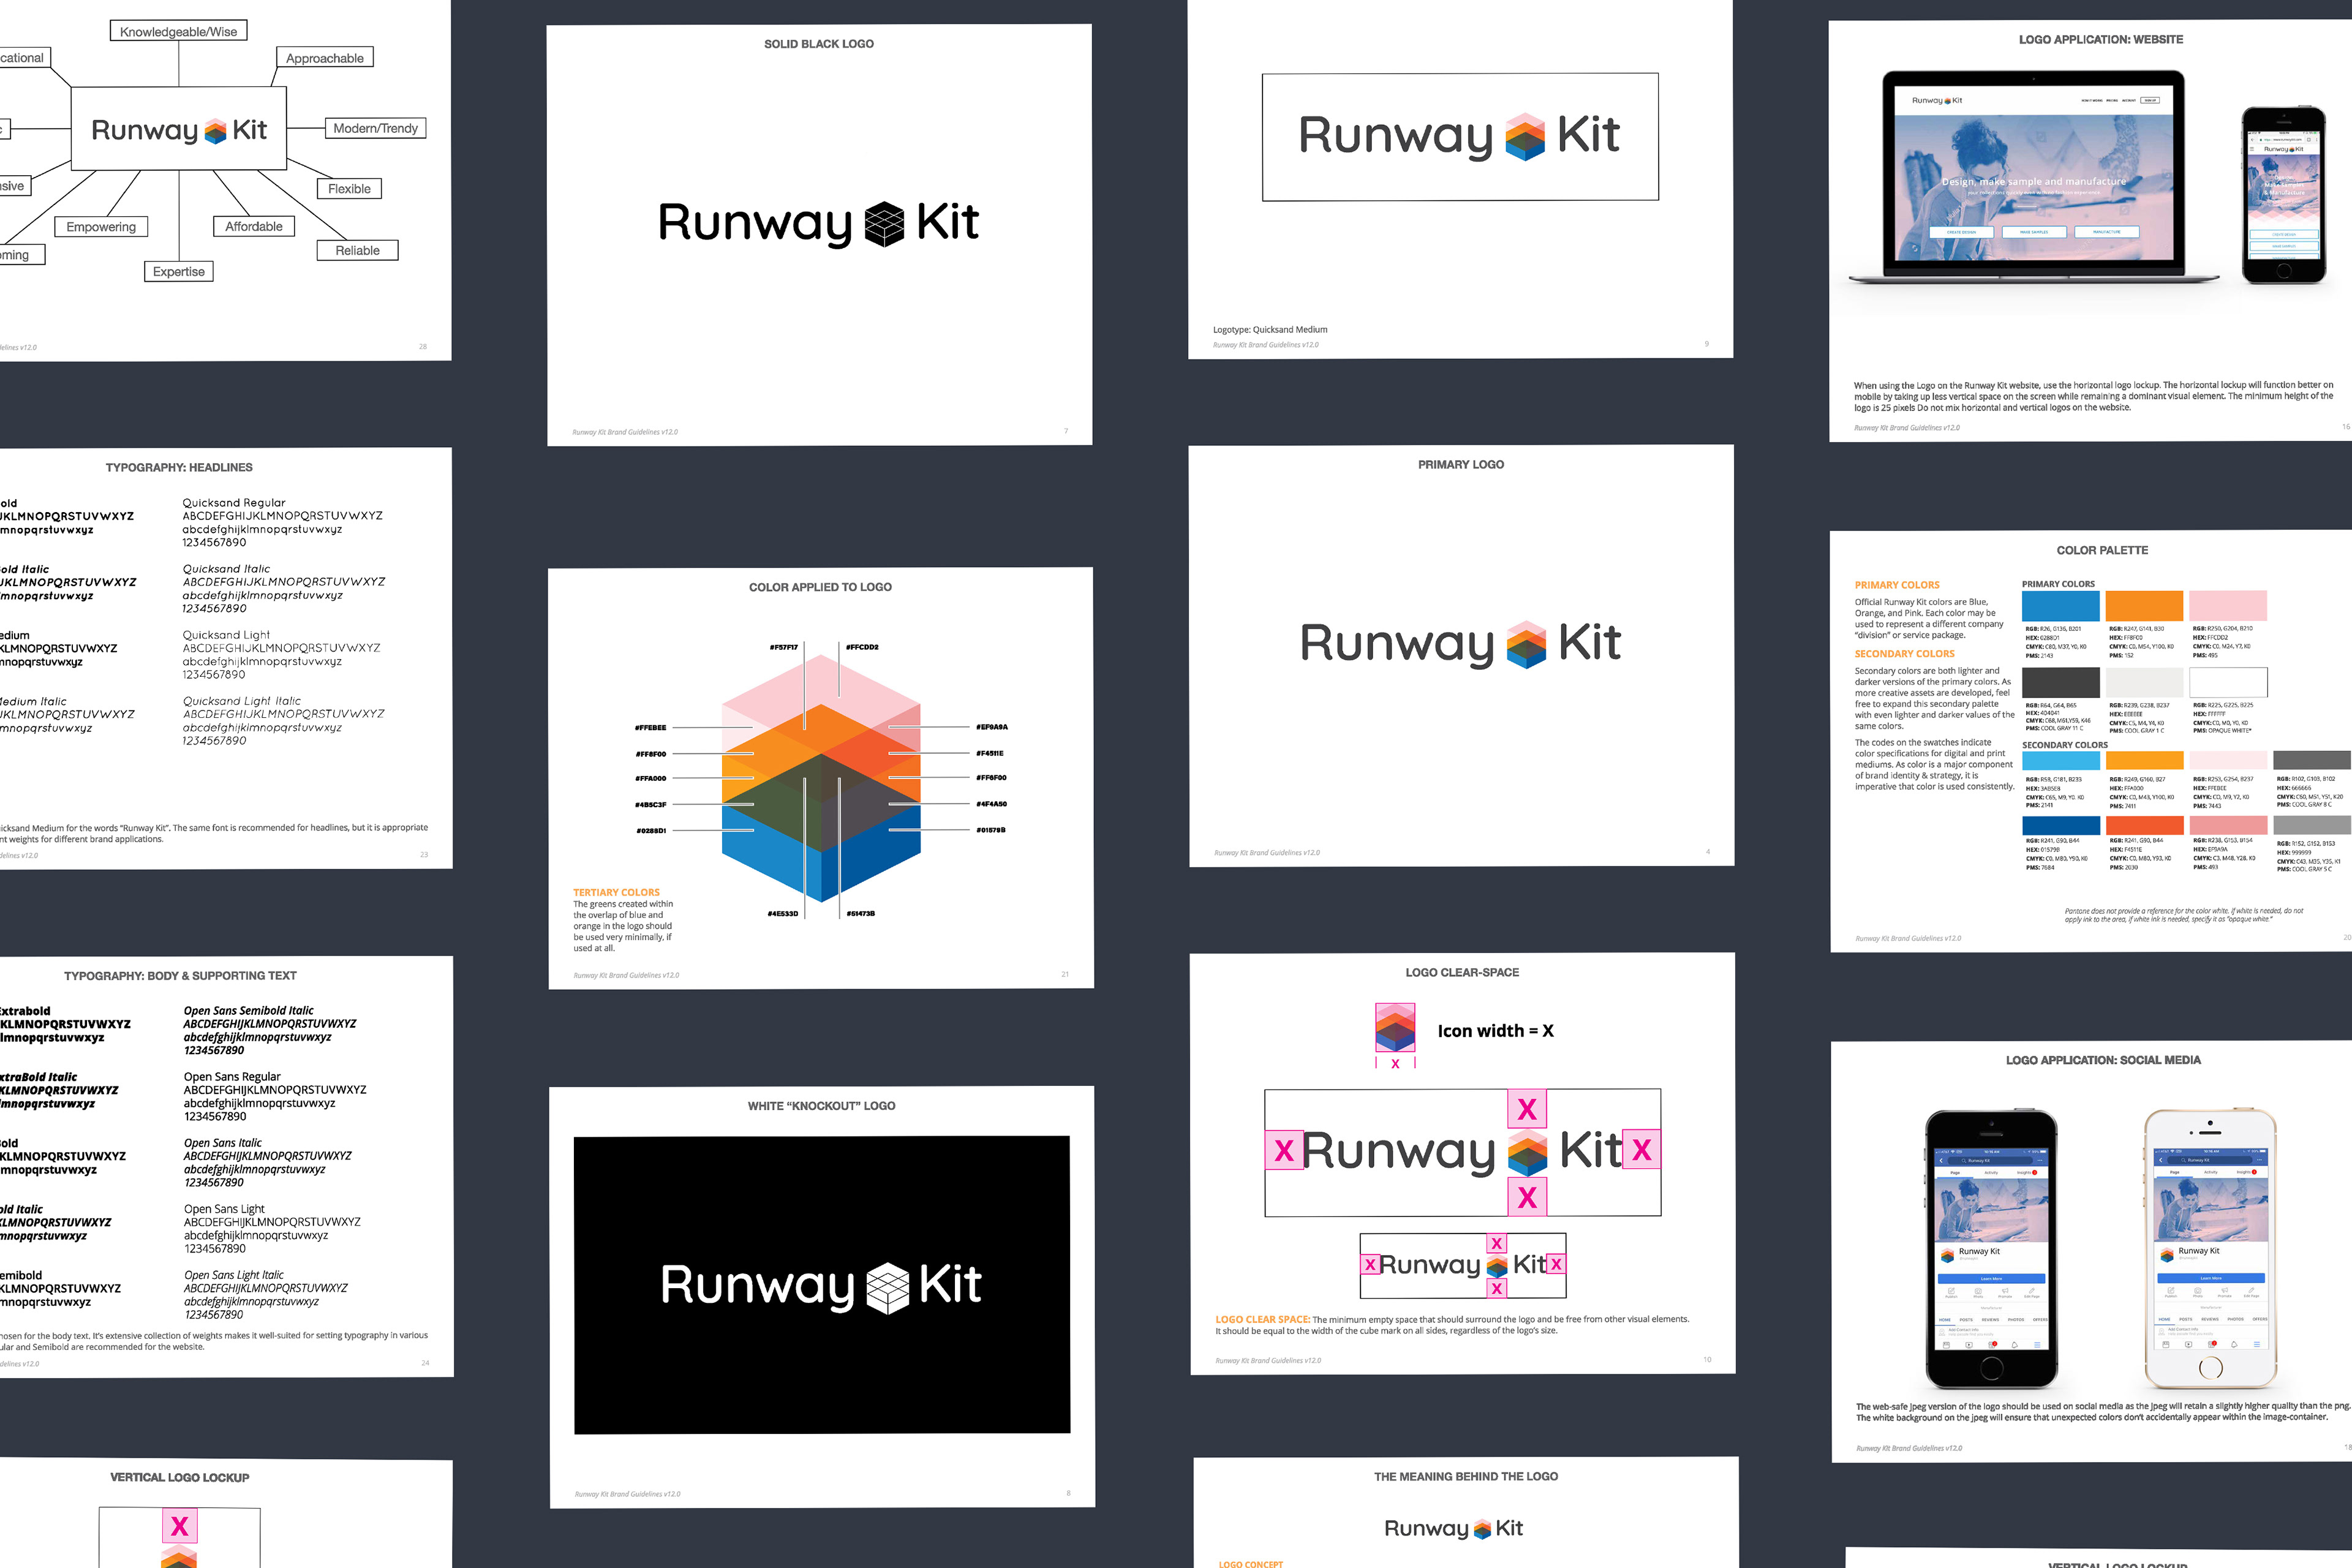
Task: Click the "Open Sans Light" font sample title
Action: [x=224, y=1209]
